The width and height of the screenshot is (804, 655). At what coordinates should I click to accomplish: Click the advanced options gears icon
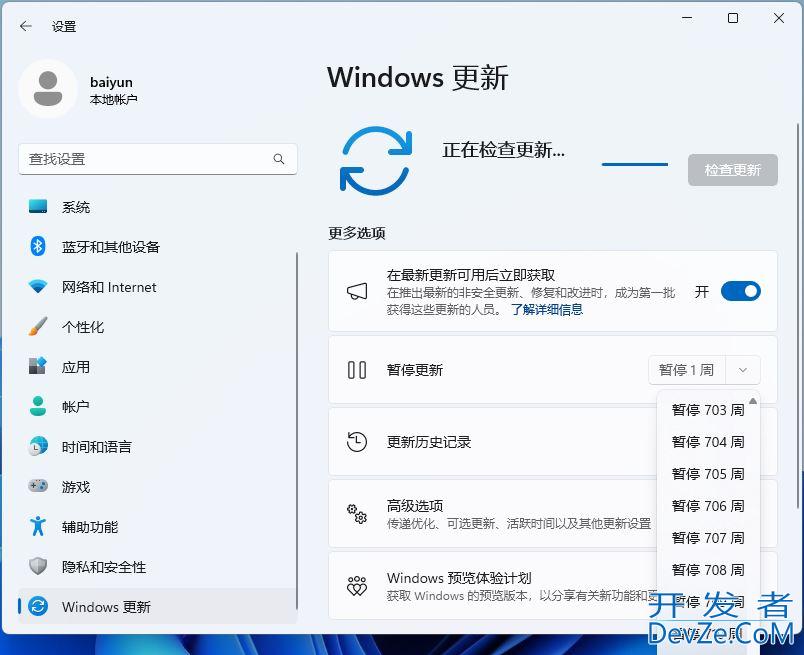pos(357,514)
